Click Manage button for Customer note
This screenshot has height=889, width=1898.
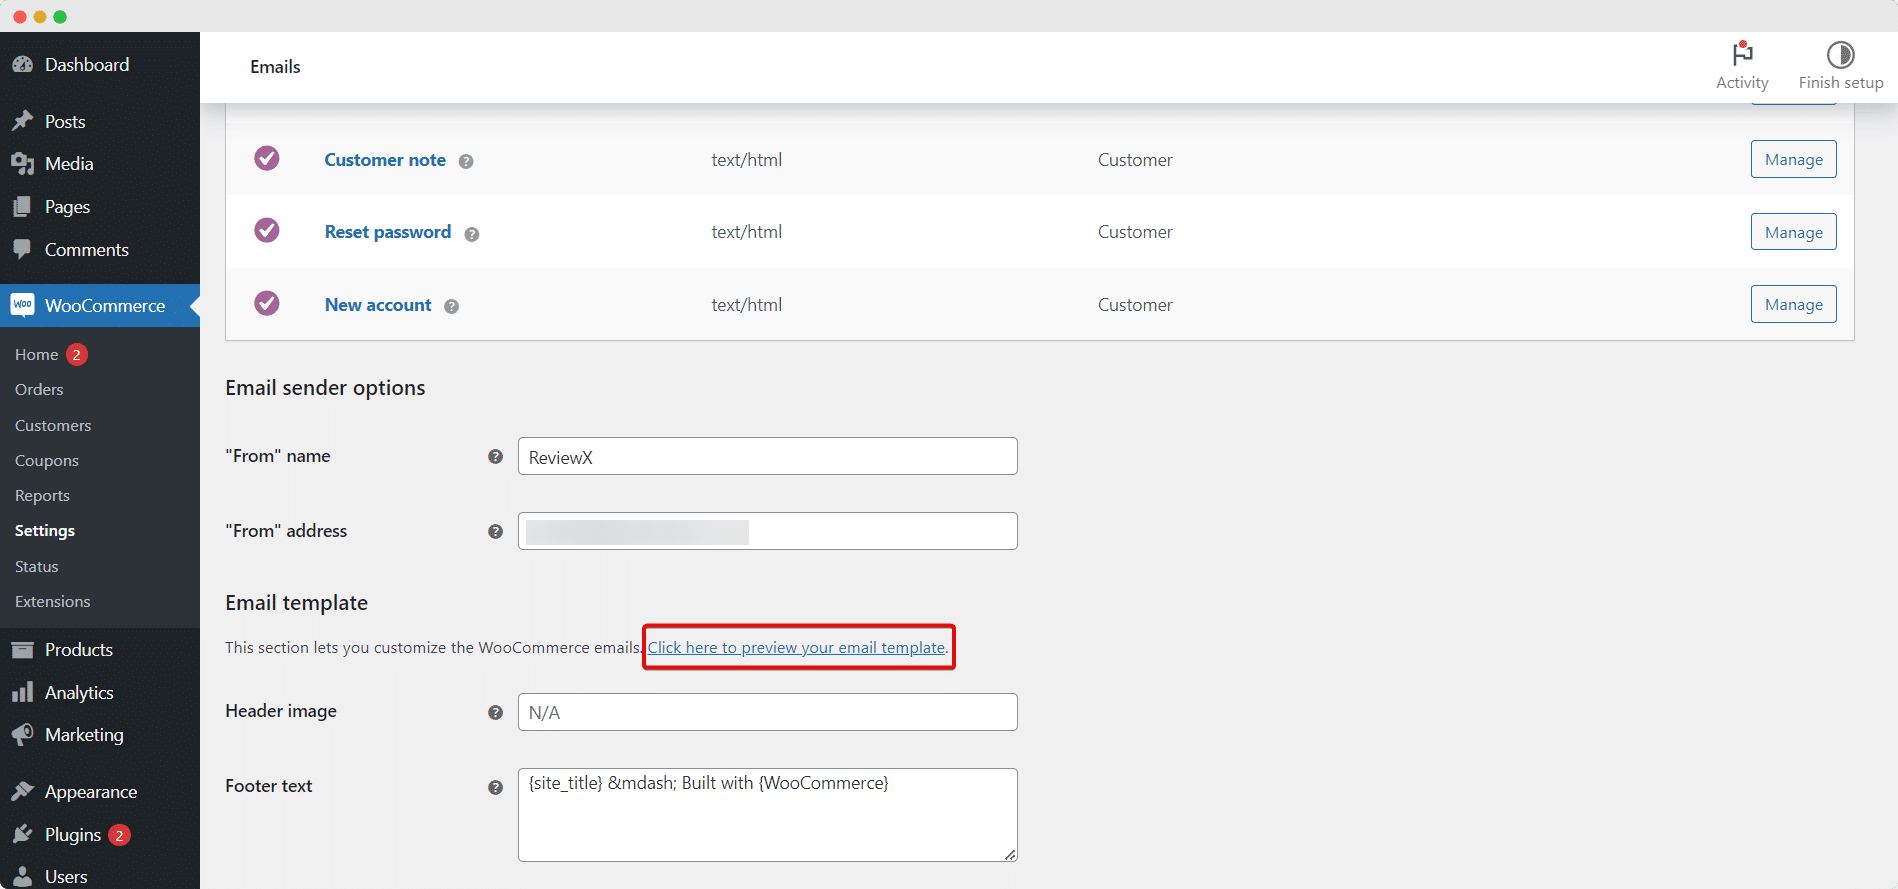click(x=1793, y=159)
